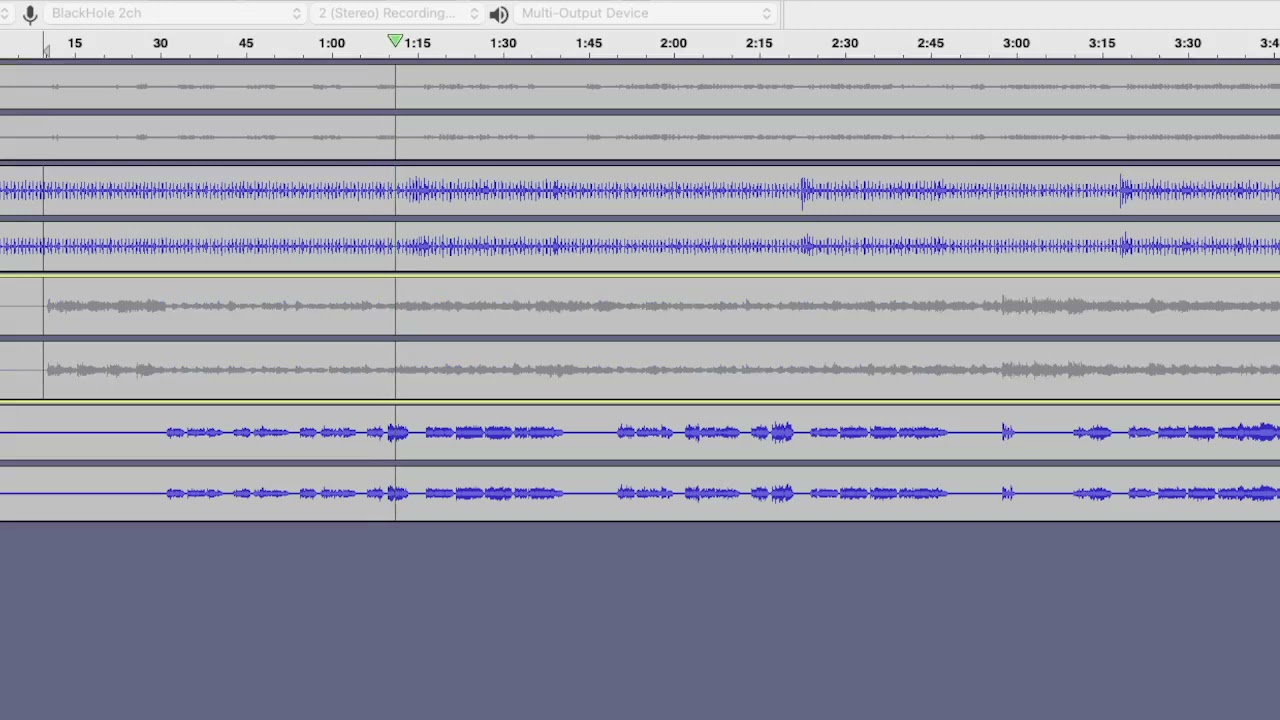Open the Multi-Output Device playback dropdown
Viewport: 1280px width, 720px height.
pos(646,13)
